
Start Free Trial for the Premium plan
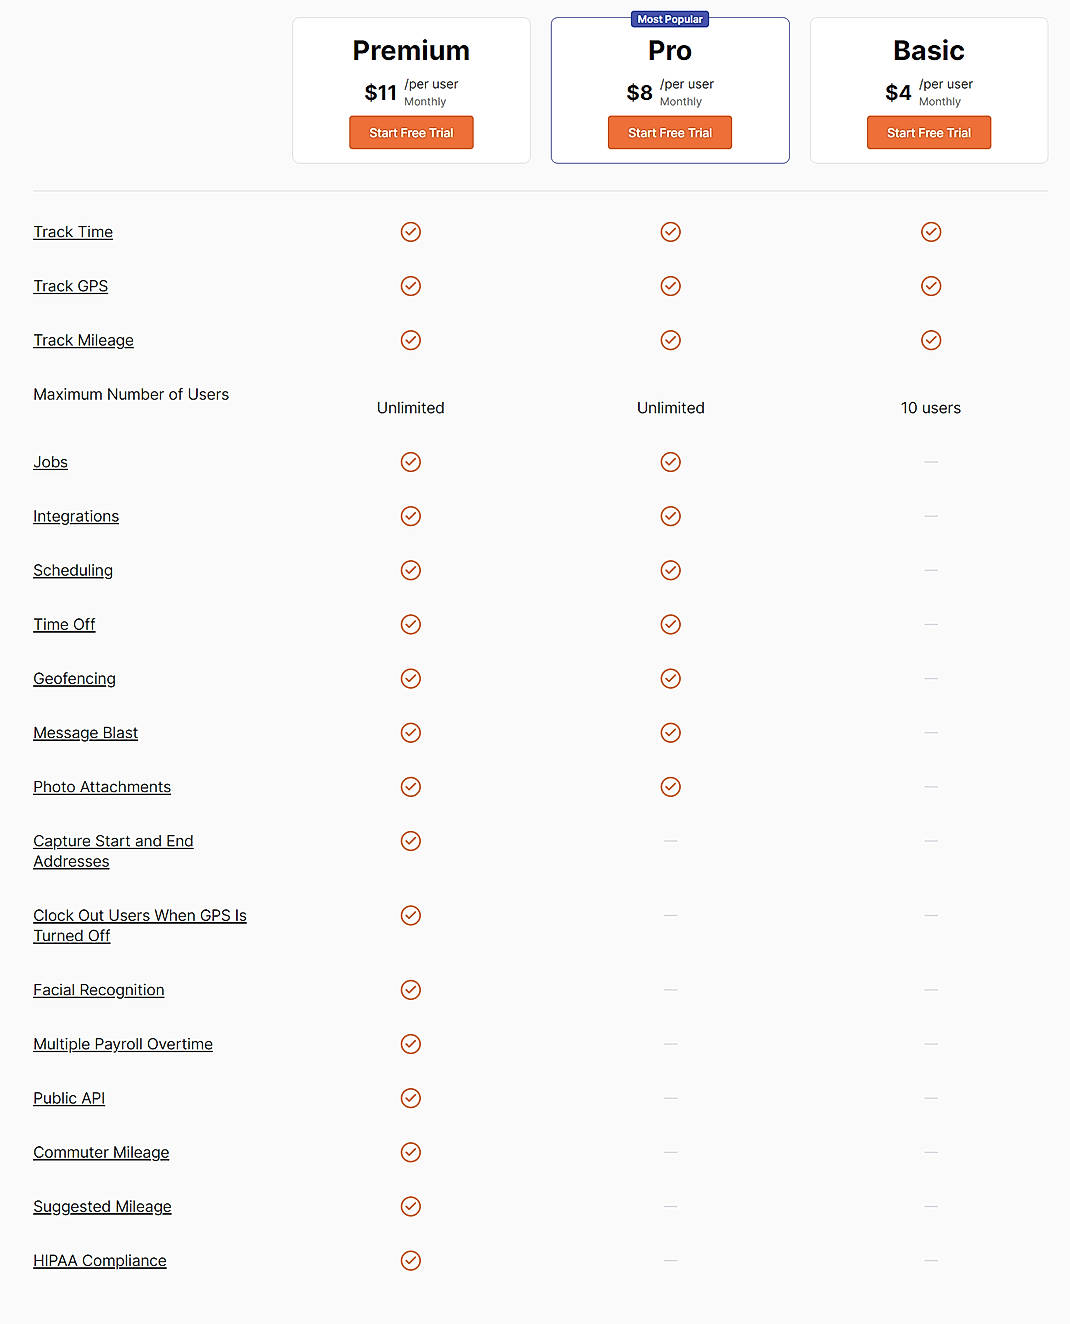411,132
